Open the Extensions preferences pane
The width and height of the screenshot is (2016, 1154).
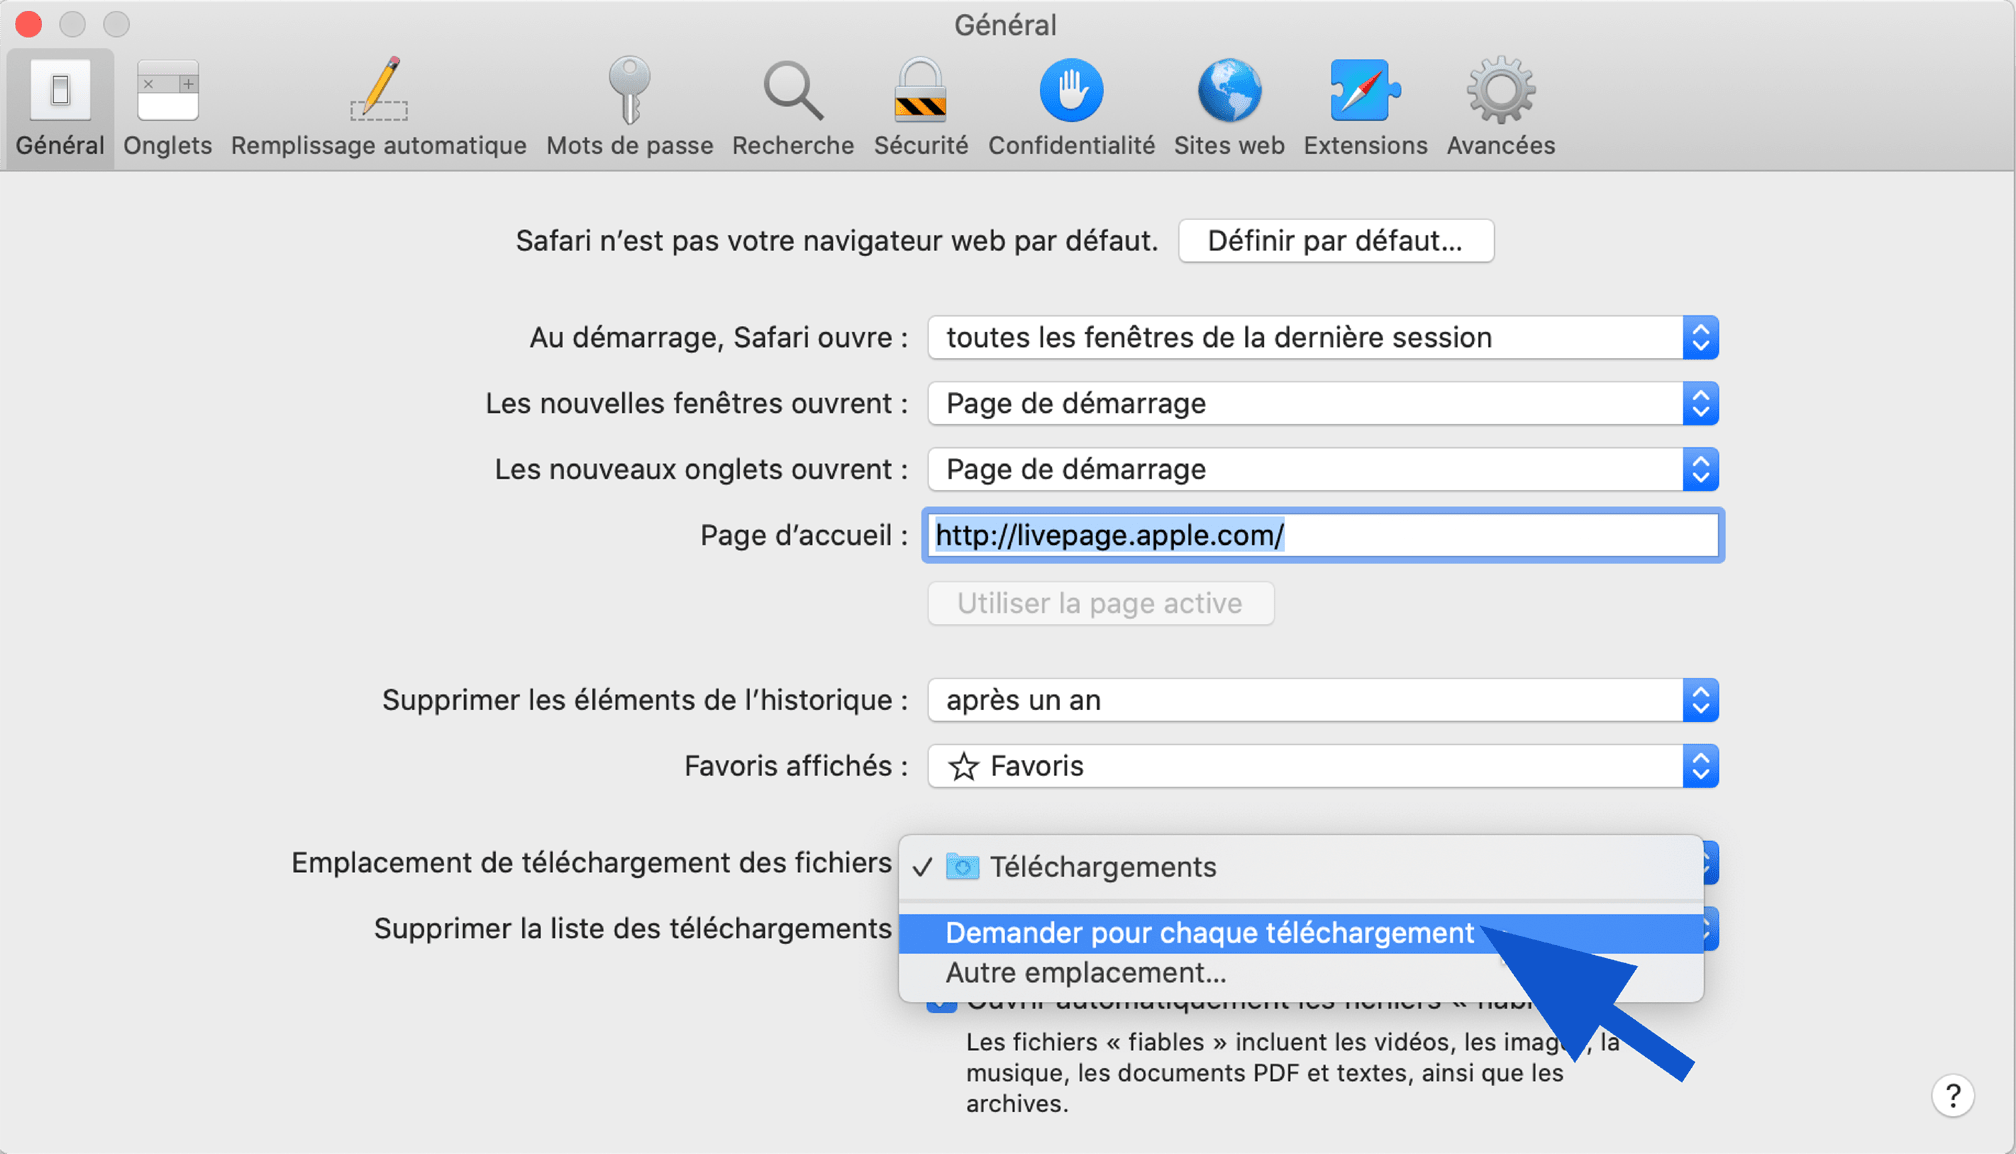pyautogui.click(x=1365, y=108)
